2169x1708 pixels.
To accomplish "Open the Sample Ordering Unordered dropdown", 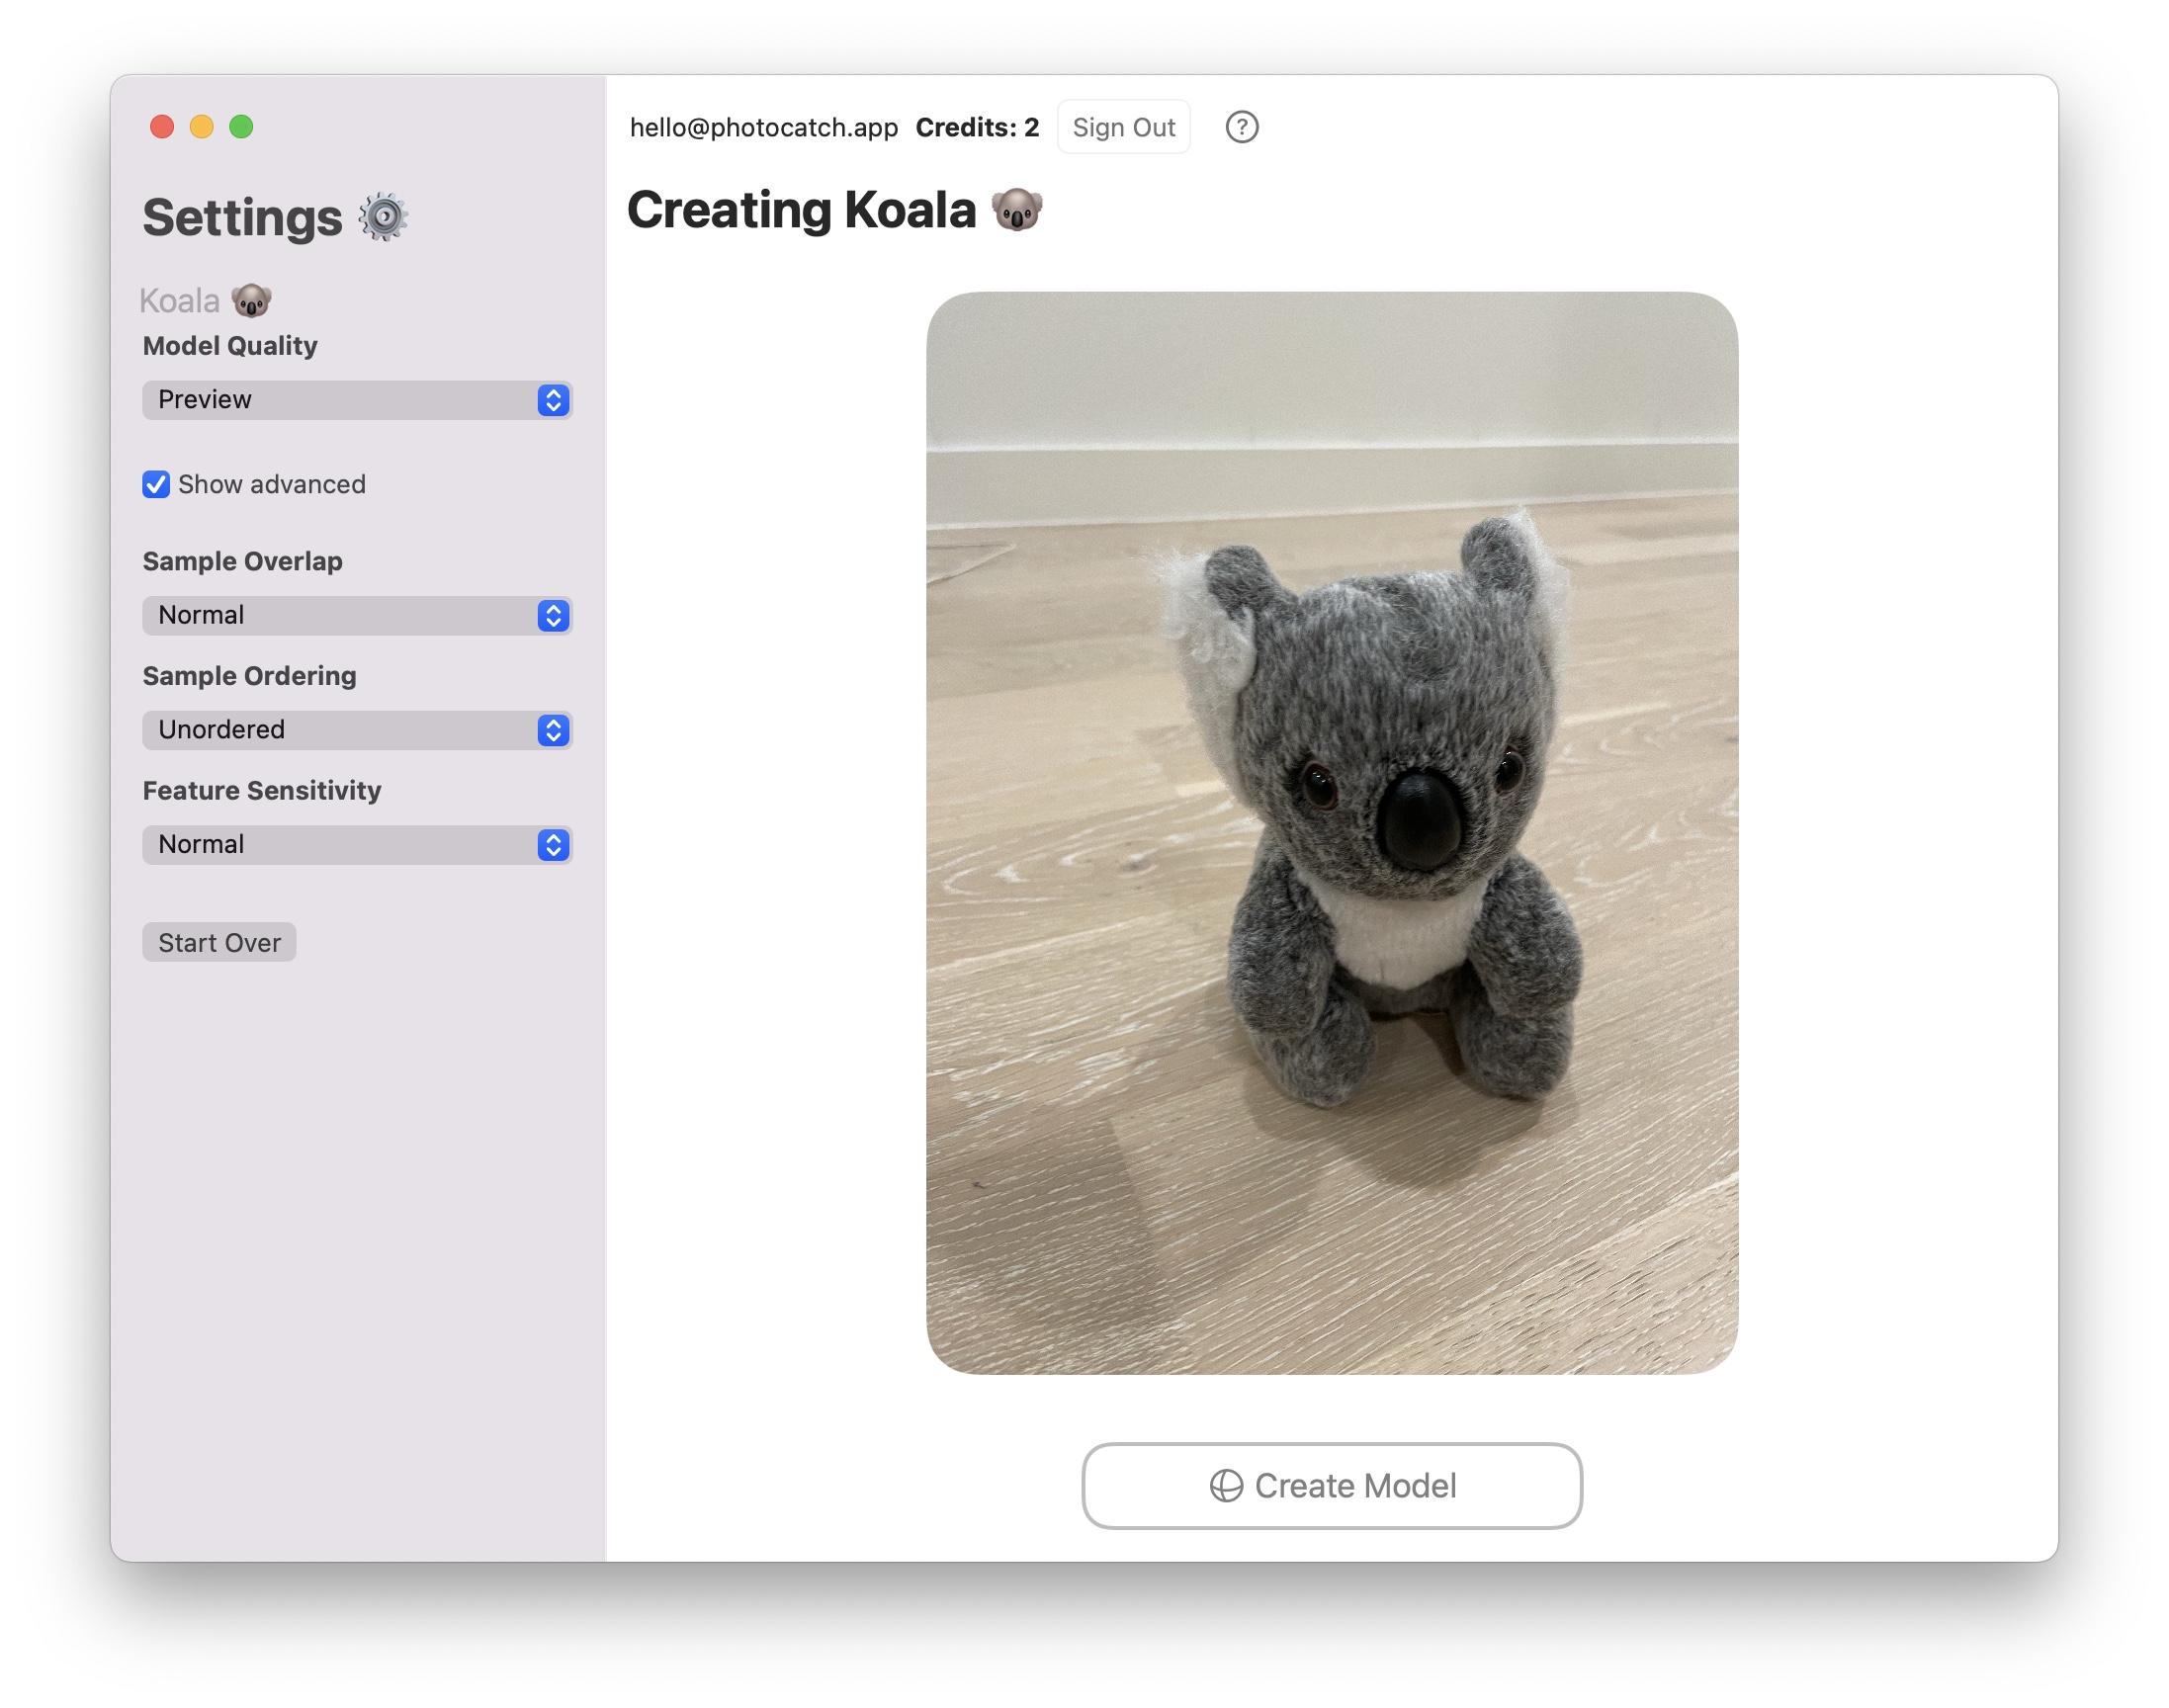I will tap(340, 730).
